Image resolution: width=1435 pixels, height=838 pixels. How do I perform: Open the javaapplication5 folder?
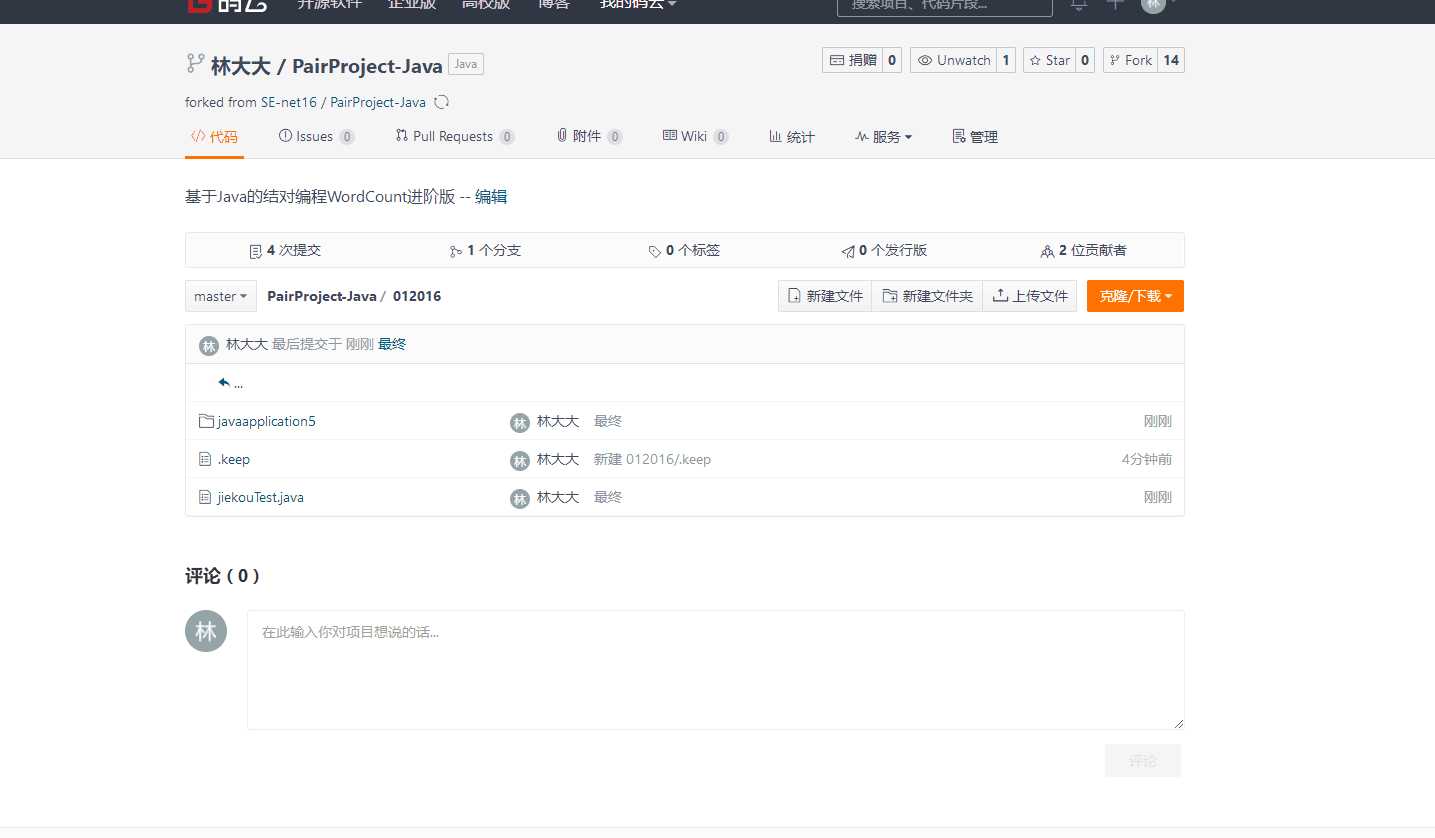266,421
